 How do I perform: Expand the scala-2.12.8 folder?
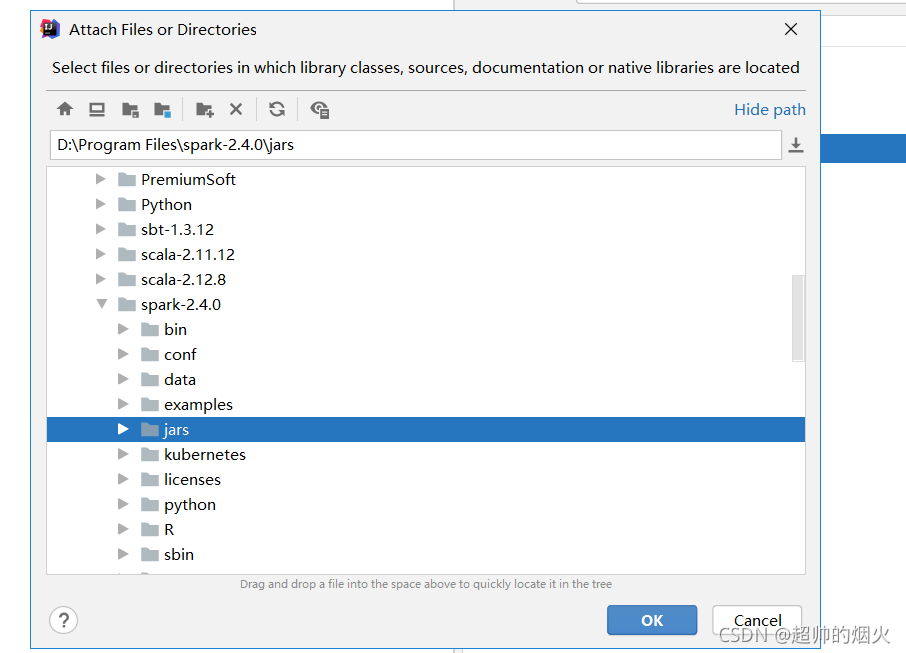pyautogui.click(x=101, y=279)
